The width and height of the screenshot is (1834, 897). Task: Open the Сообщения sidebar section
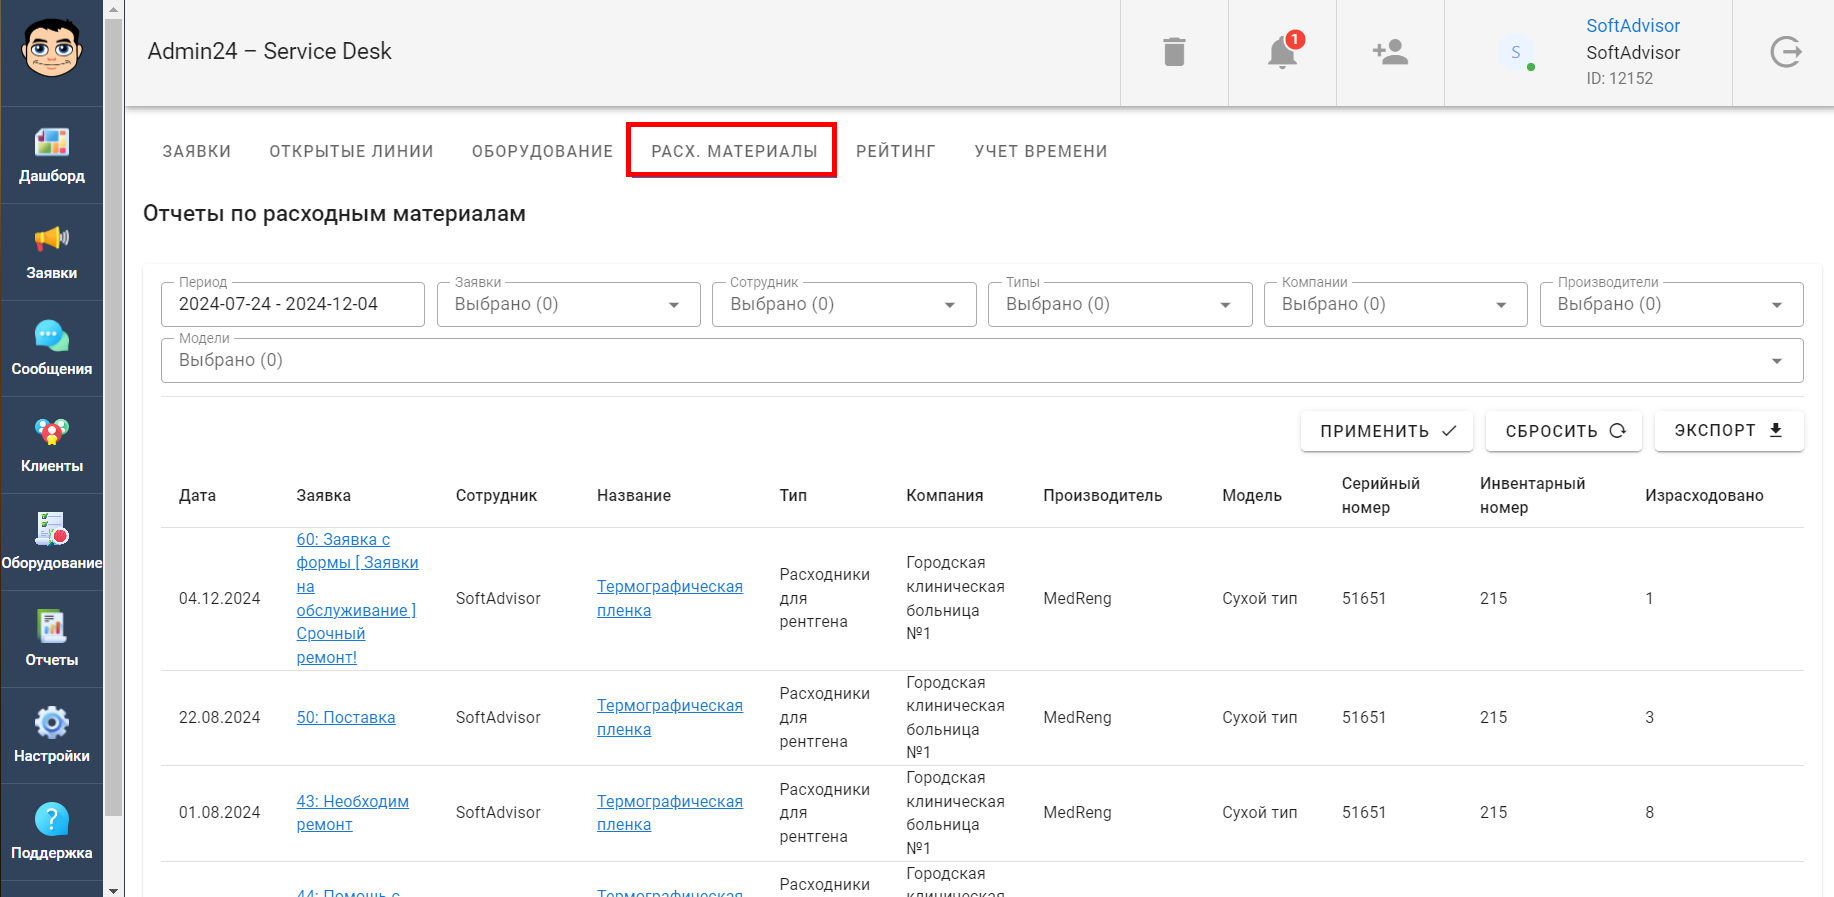(52, 348)
